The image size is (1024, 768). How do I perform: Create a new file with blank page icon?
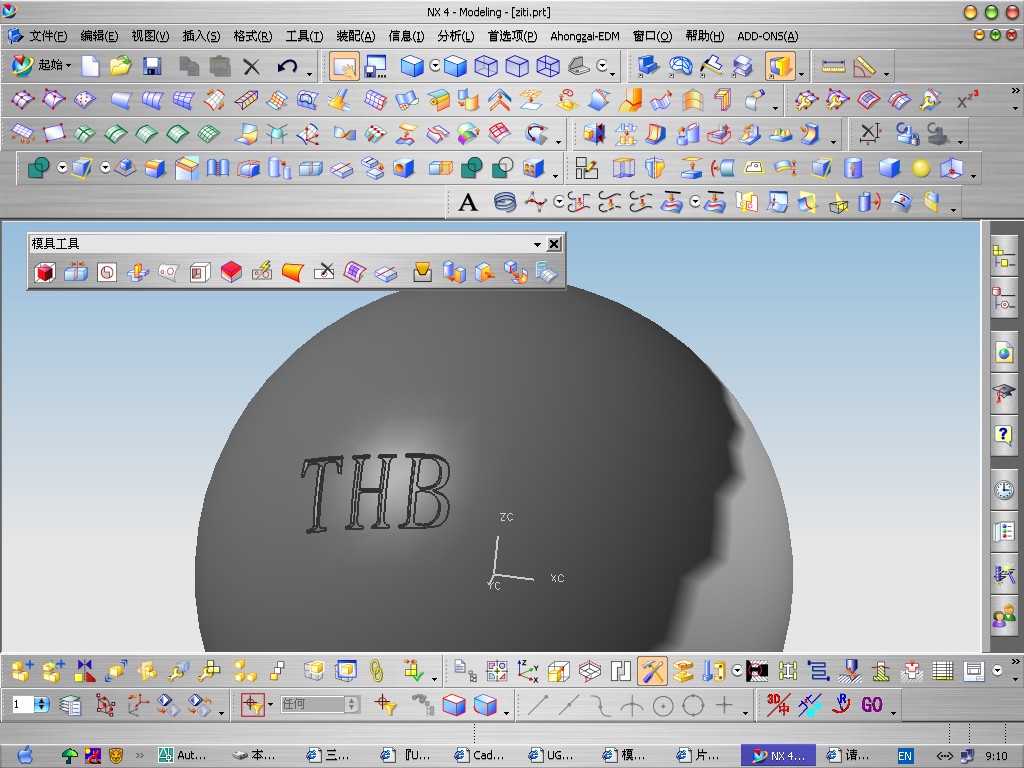point(90,66)
